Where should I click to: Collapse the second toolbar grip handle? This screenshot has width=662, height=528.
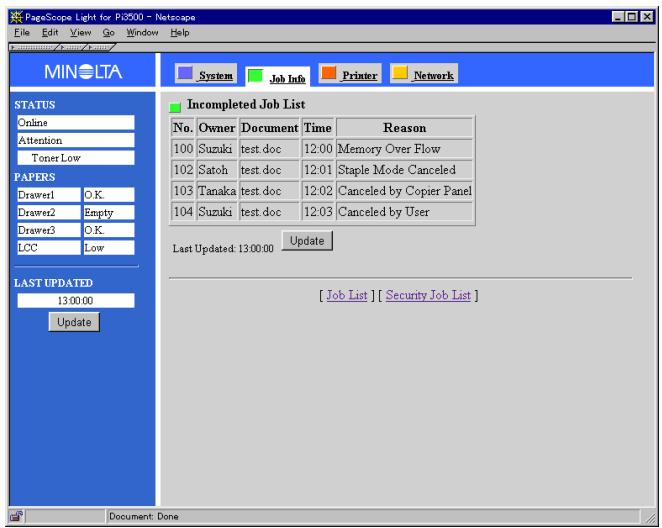pos(71,48)
